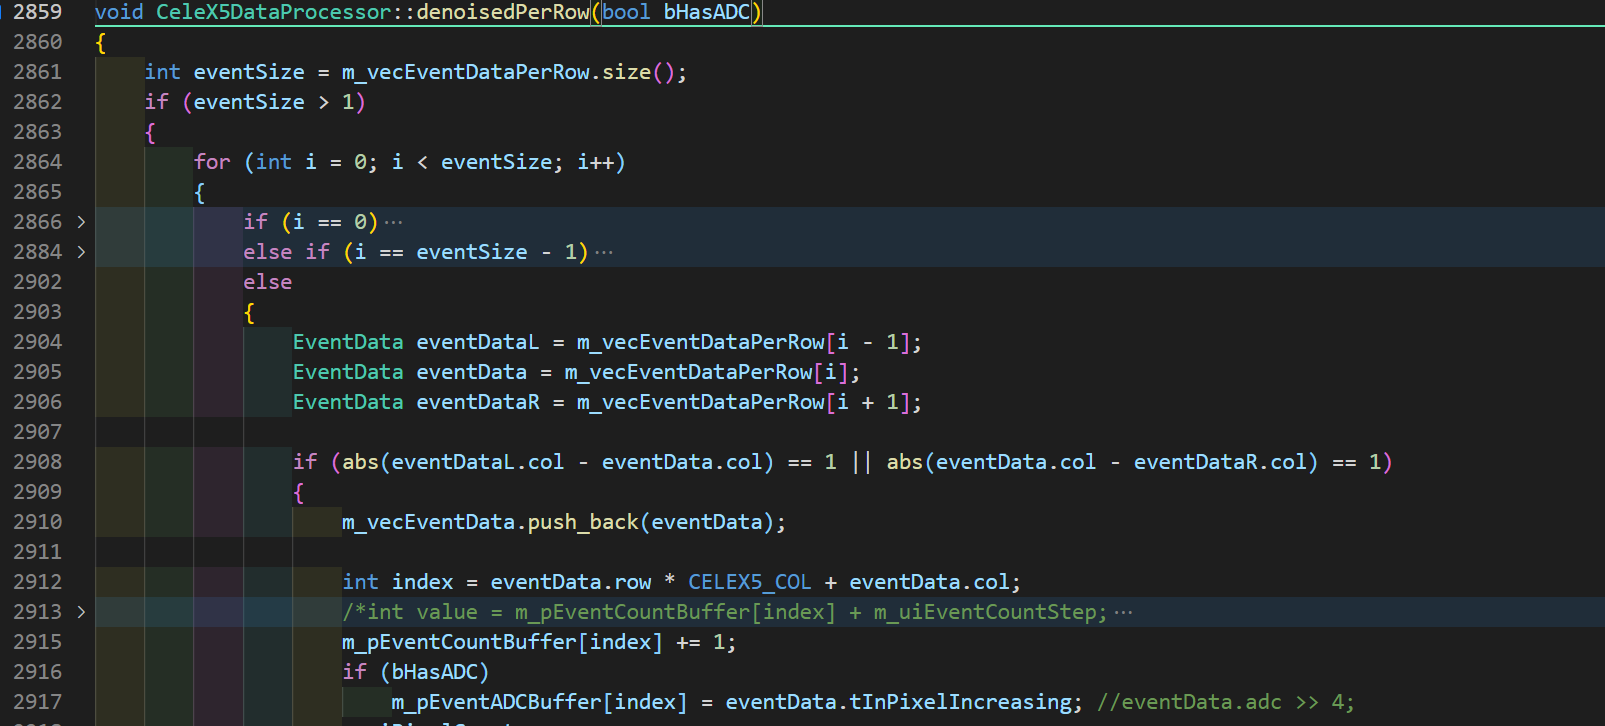The height and width of the screenshot is (726, 1605).
Task: Click line number 2859
Action: pos(38,12)
